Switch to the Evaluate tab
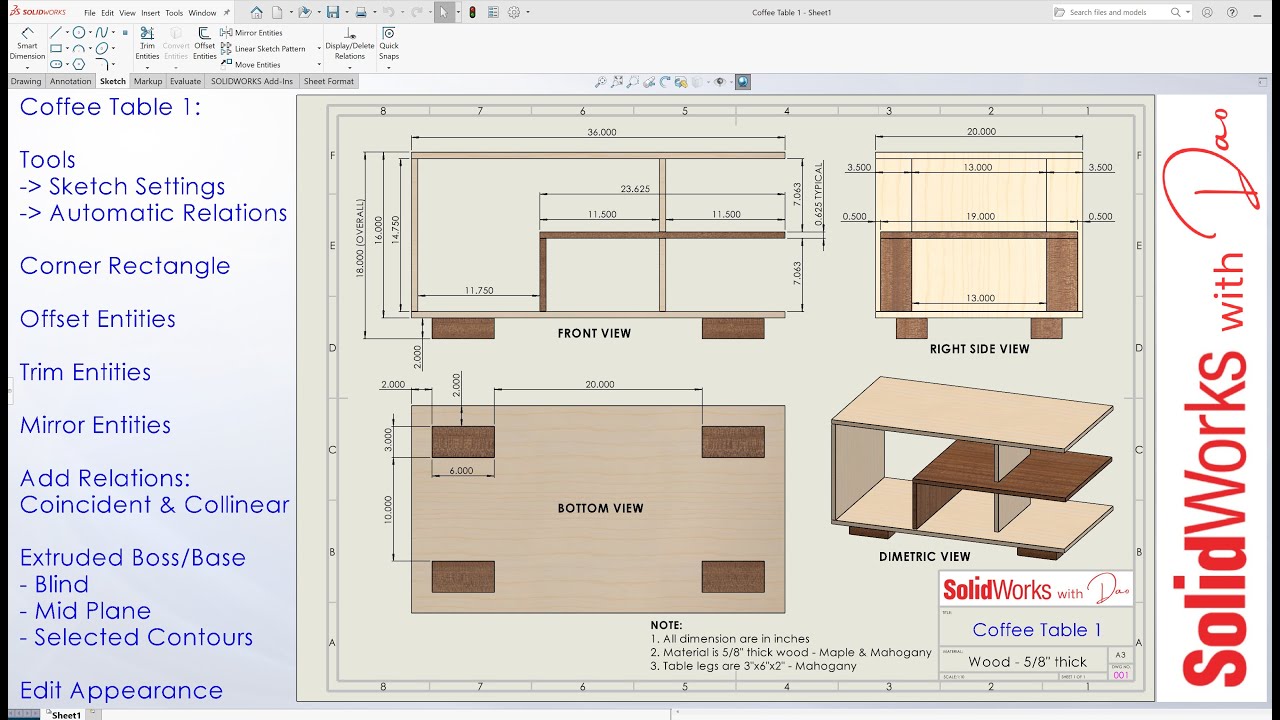The height and width of the screenshot is (720, 1280). [x=185, y=81]
